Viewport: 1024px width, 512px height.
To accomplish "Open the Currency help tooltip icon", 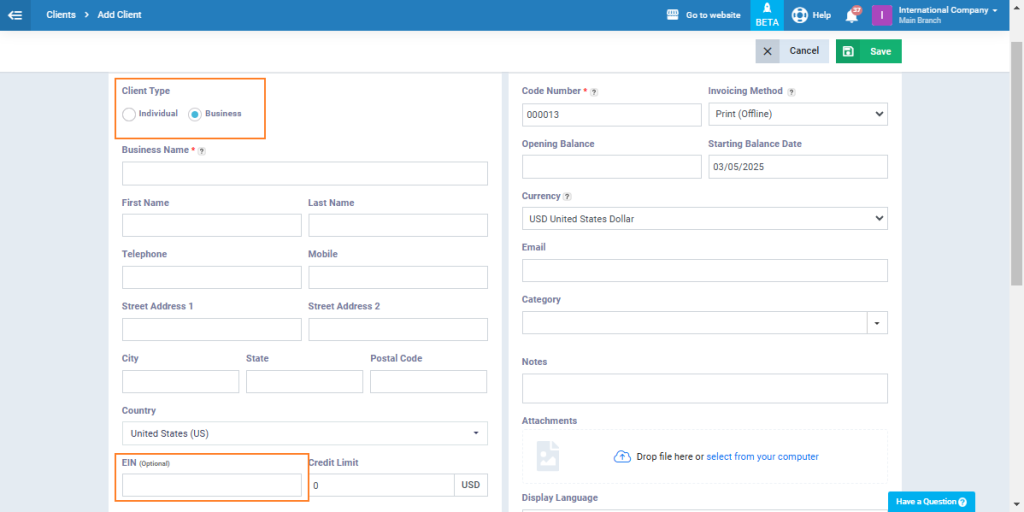I will [x=567, y=197].
